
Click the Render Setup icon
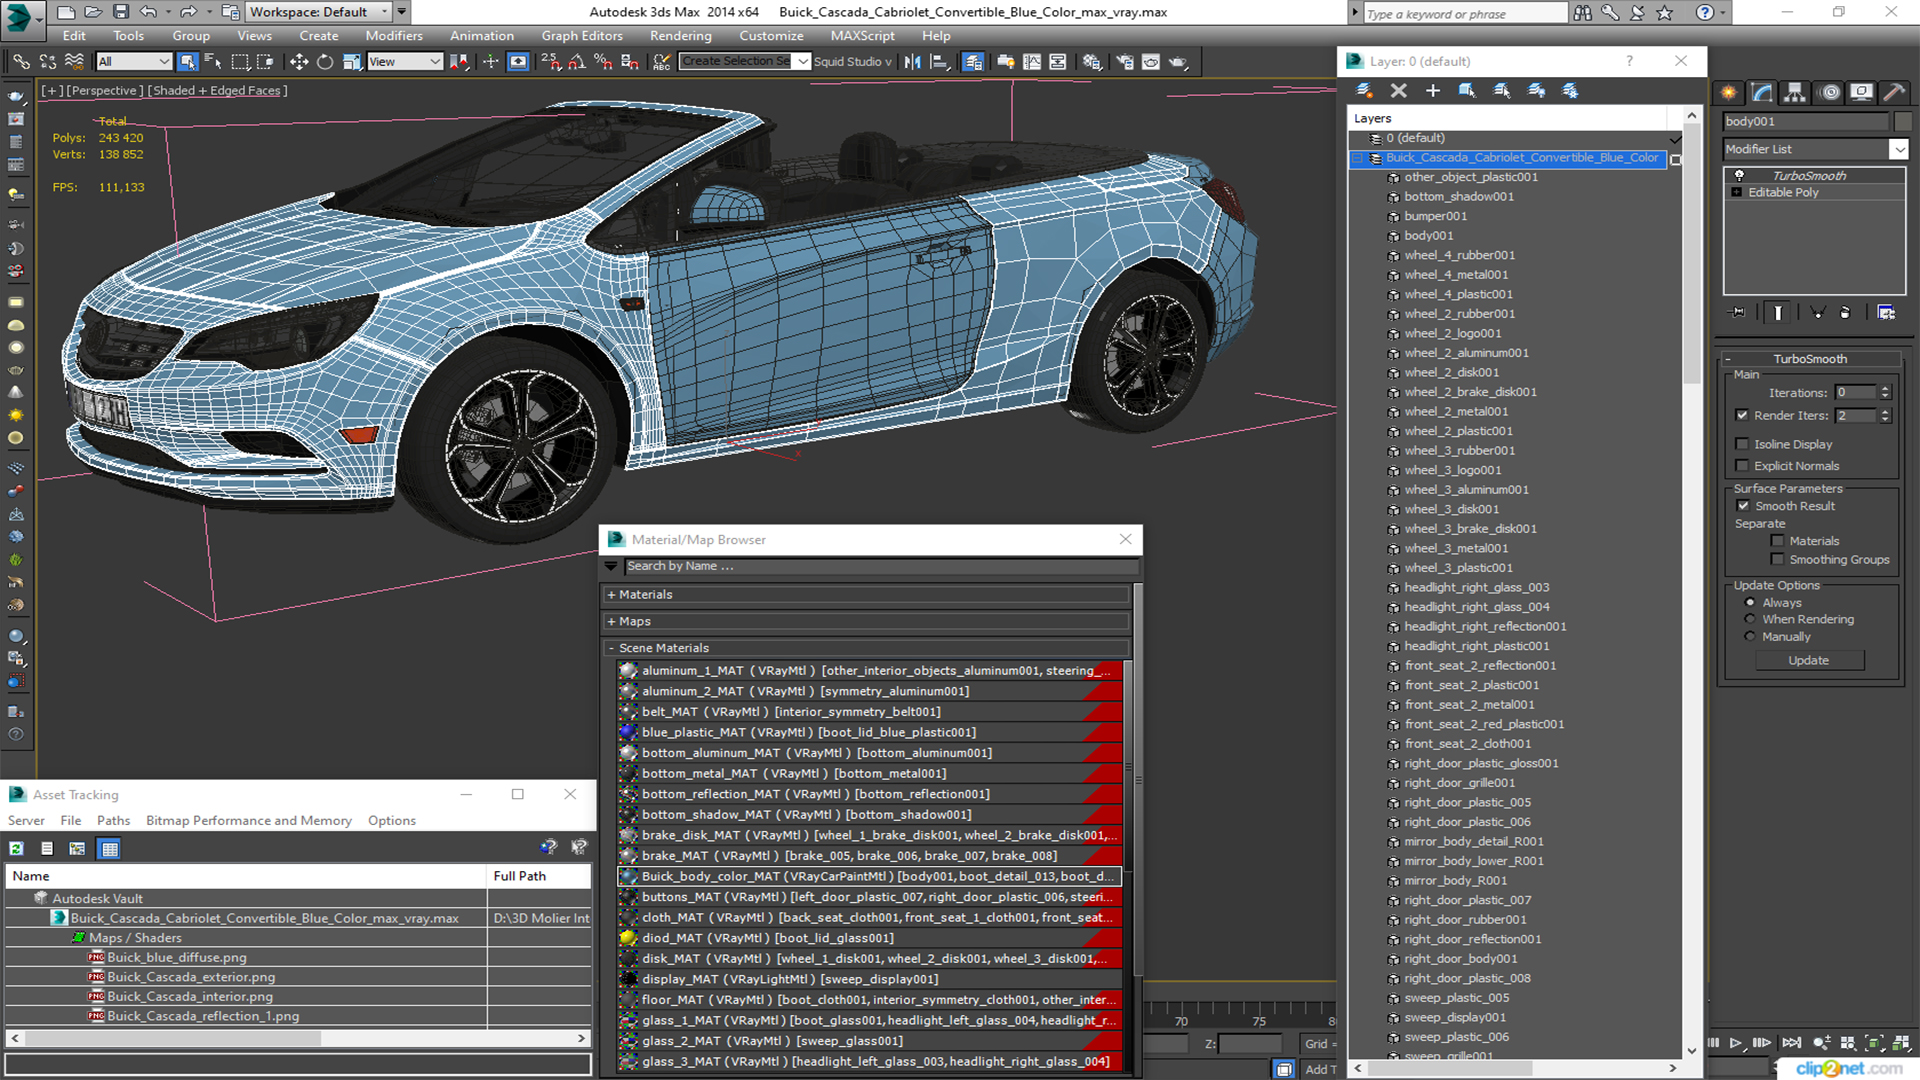(1125, 62)
